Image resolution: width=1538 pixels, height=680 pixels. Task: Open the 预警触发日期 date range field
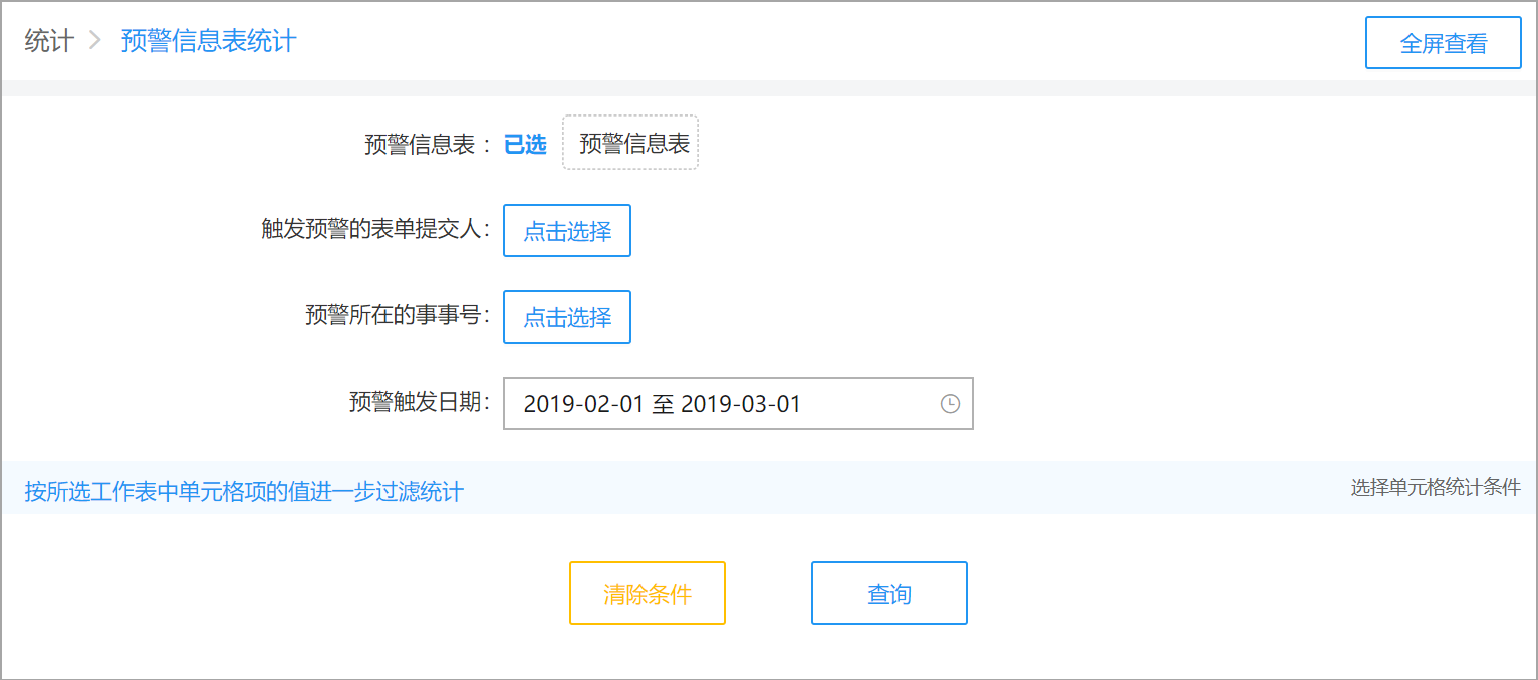tap(738, 404)
